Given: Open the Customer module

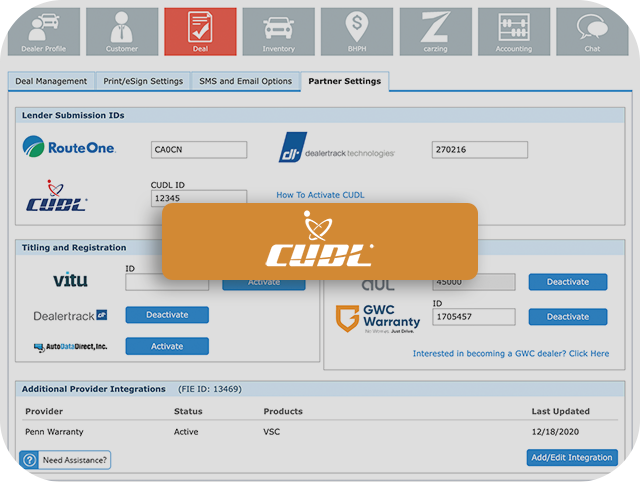Looking at the screenshot, I should [122, 31].
